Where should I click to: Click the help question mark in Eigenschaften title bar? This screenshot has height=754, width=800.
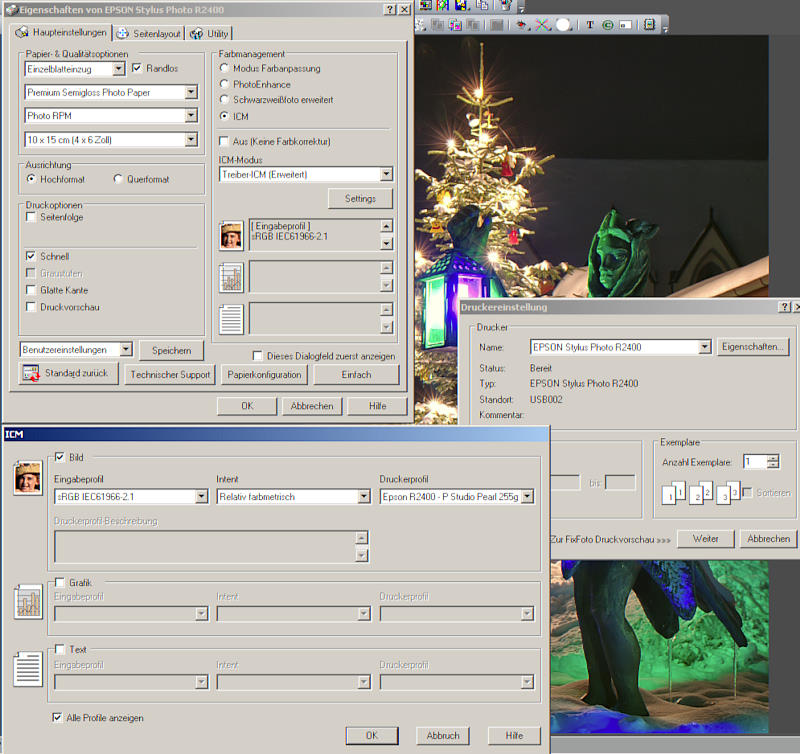[390, 9]
